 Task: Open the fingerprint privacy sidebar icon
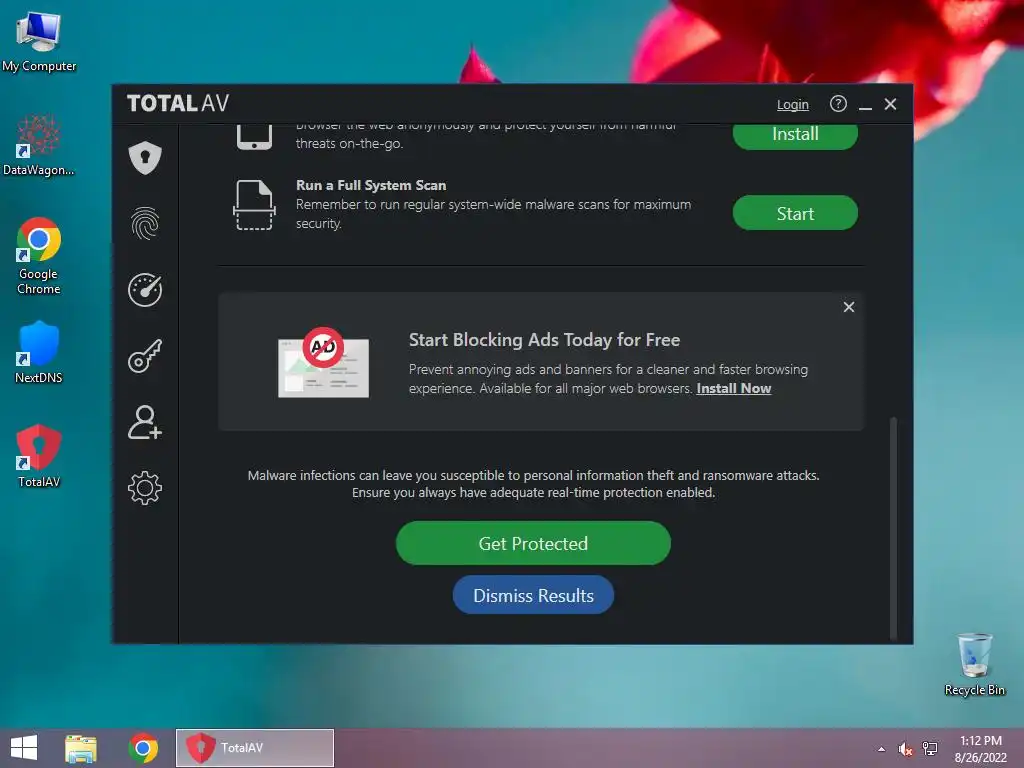144,223
